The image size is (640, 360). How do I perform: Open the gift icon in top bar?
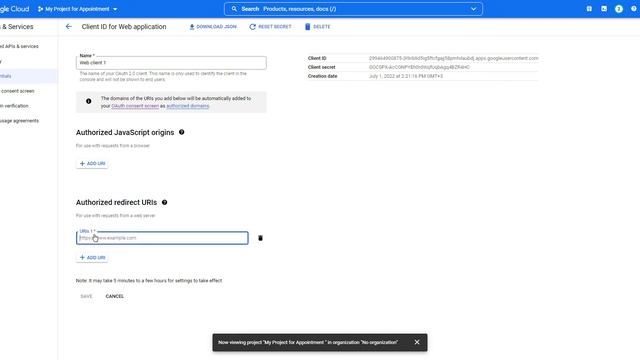click(x=589, y=9)
